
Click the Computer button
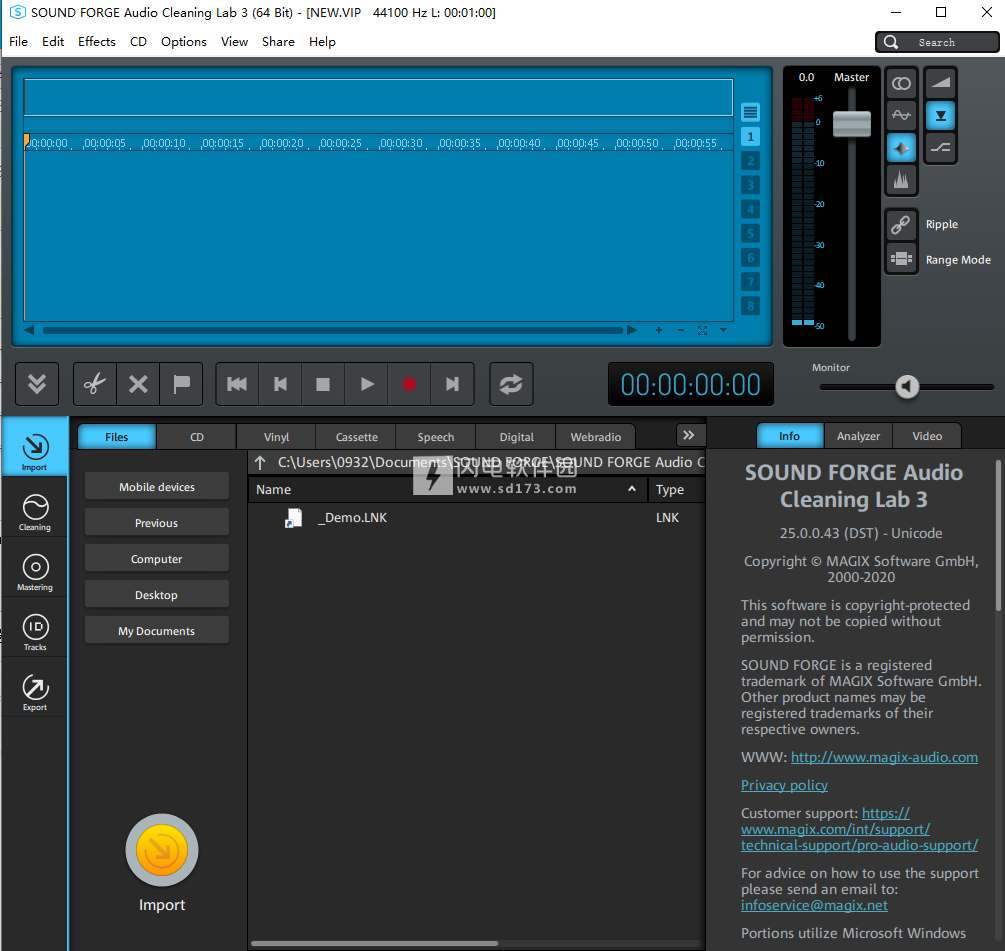(157, 559)
